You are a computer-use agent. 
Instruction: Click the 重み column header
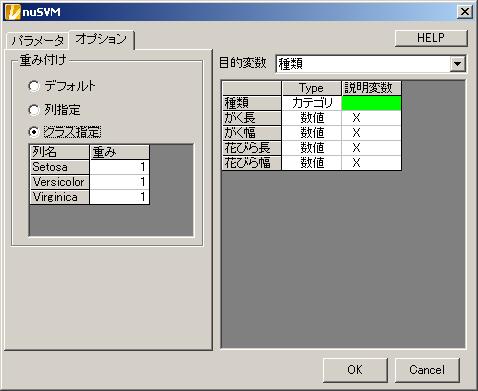click(119, 152)
